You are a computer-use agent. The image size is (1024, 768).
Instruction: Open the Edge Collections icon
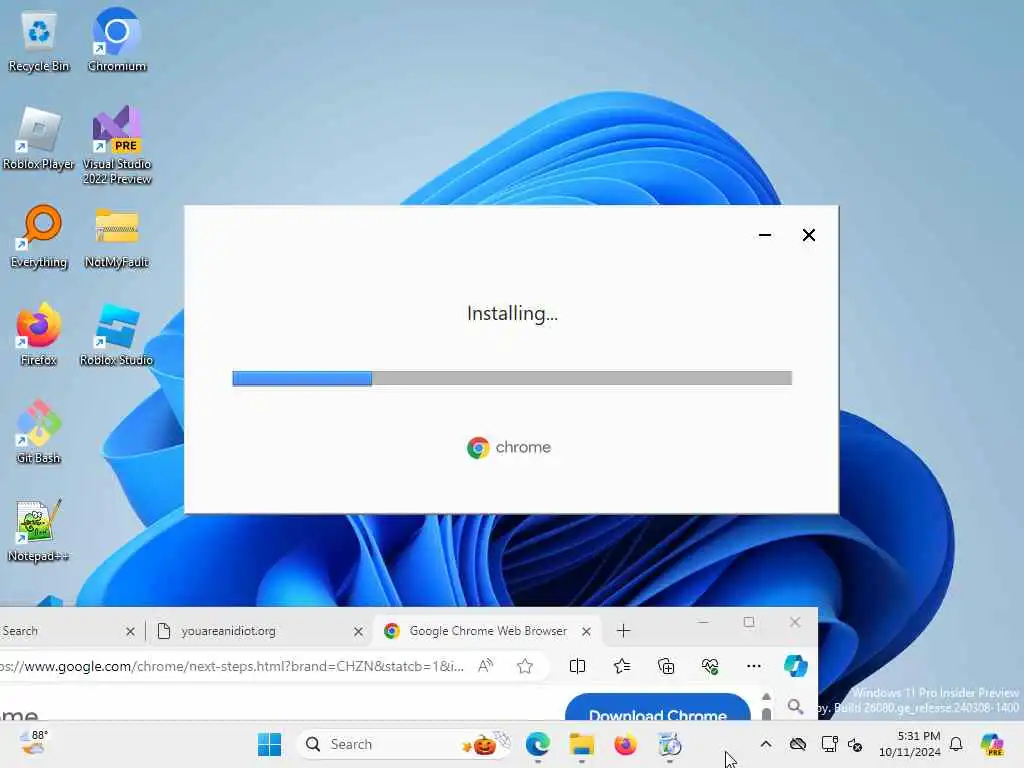(x=666, y=666)
